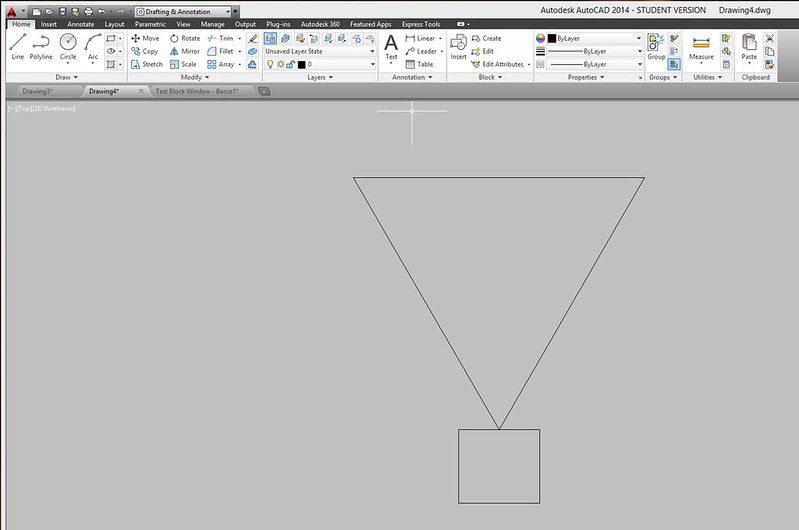Expand the Annotation panel

(x=412, y=77)
